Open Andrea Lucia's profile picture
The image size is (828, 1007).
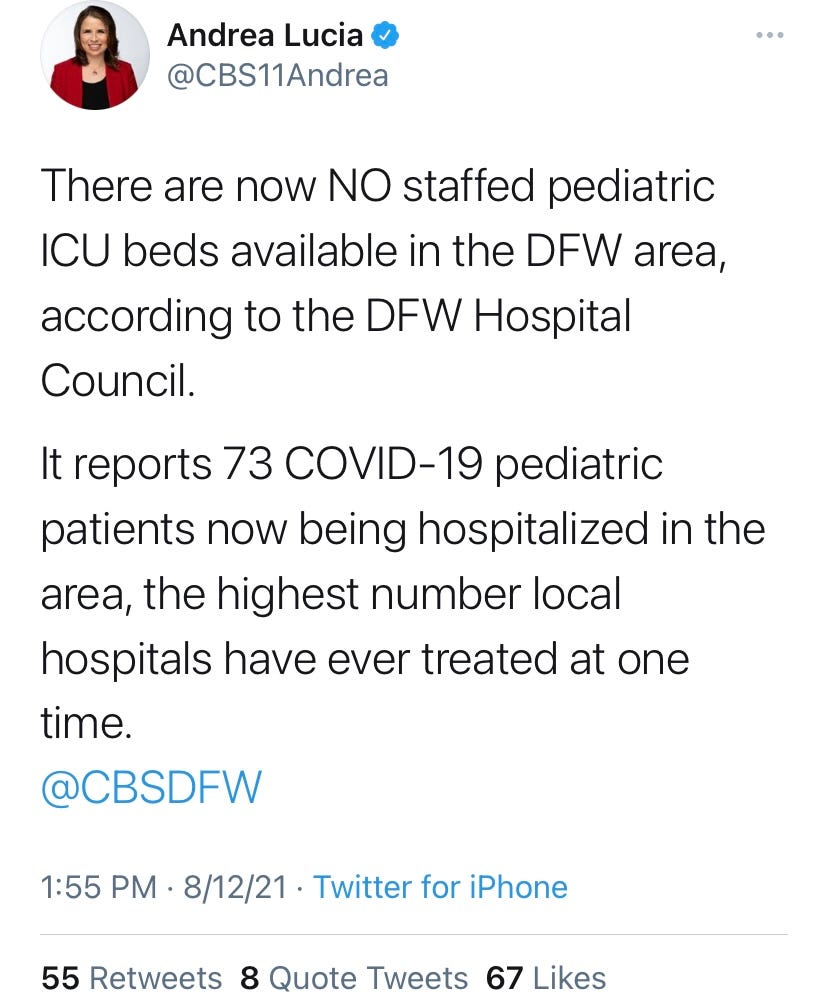pos(95,55)
